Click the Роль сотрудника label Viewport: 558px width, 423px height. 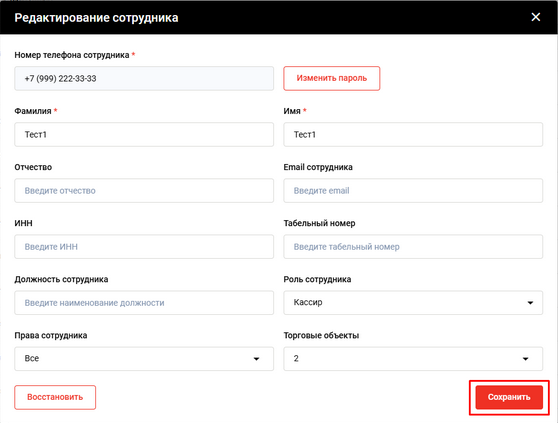(x=317, y=279)
